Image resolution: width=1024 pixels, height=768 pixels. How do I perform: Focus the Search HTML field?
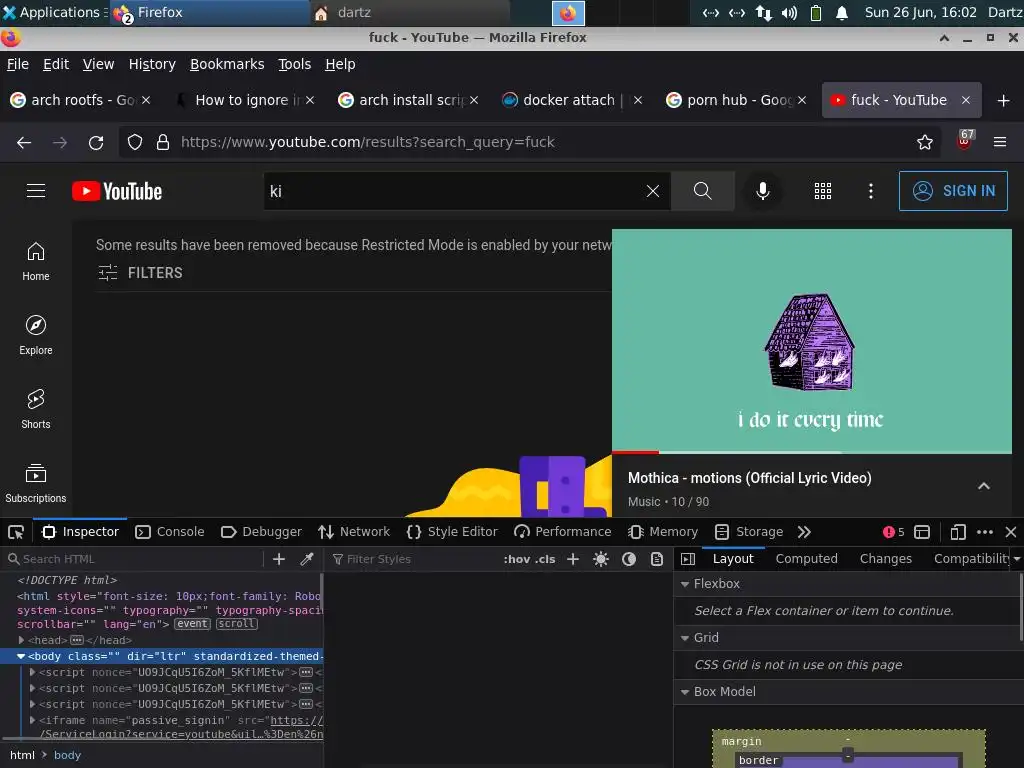tap(134, 559)
